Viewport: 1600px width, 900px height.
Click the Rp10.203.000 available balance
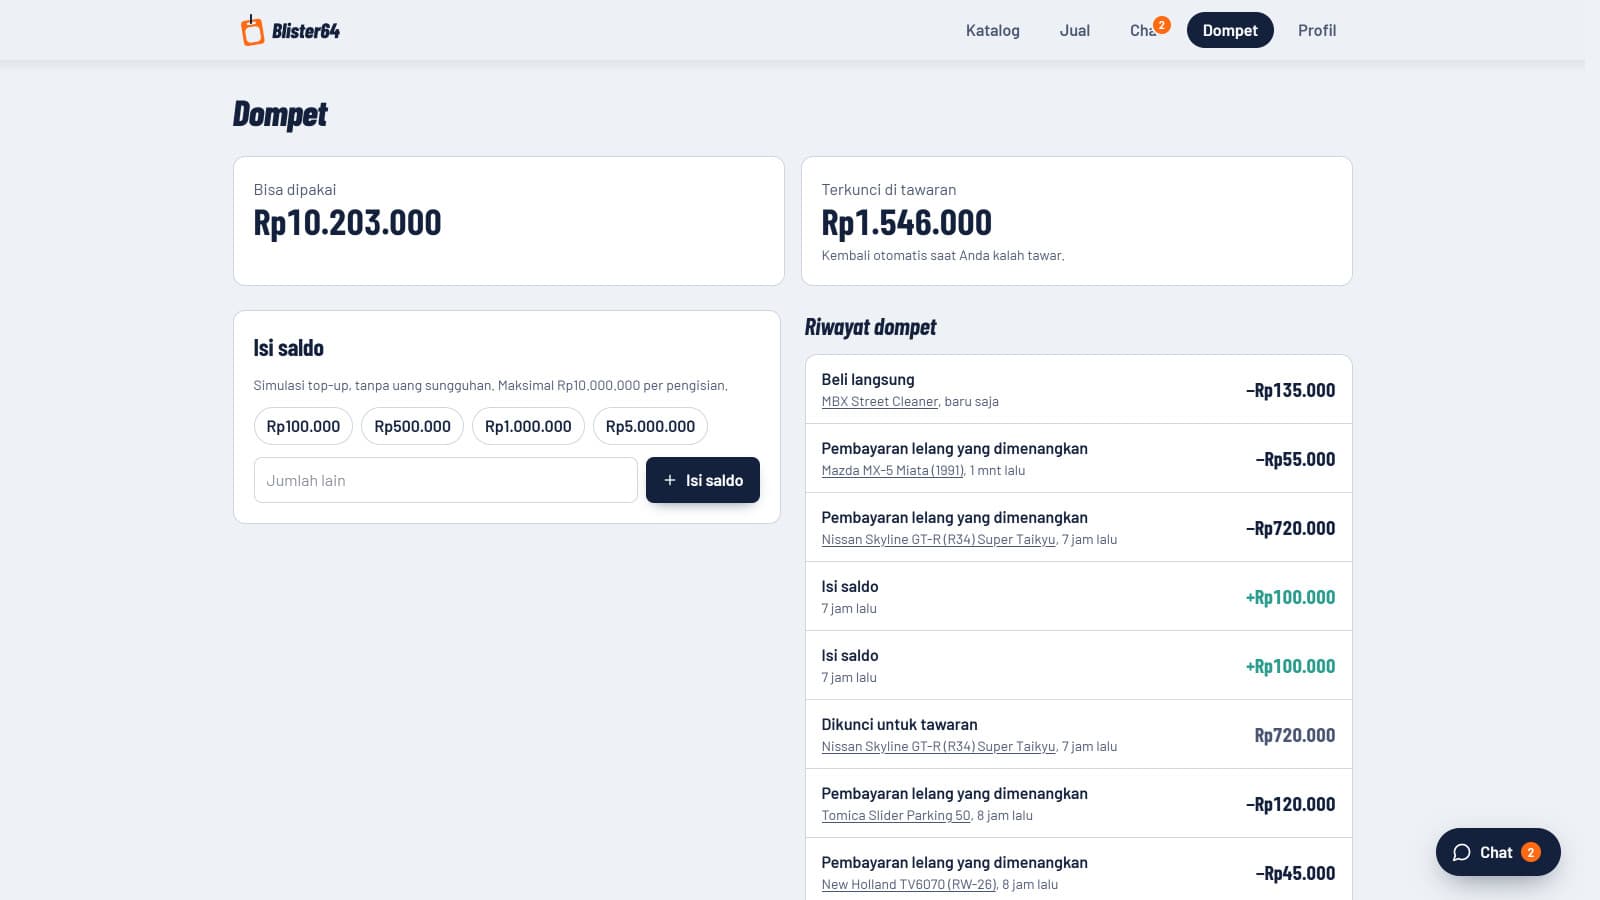click(x=347, y=223)
